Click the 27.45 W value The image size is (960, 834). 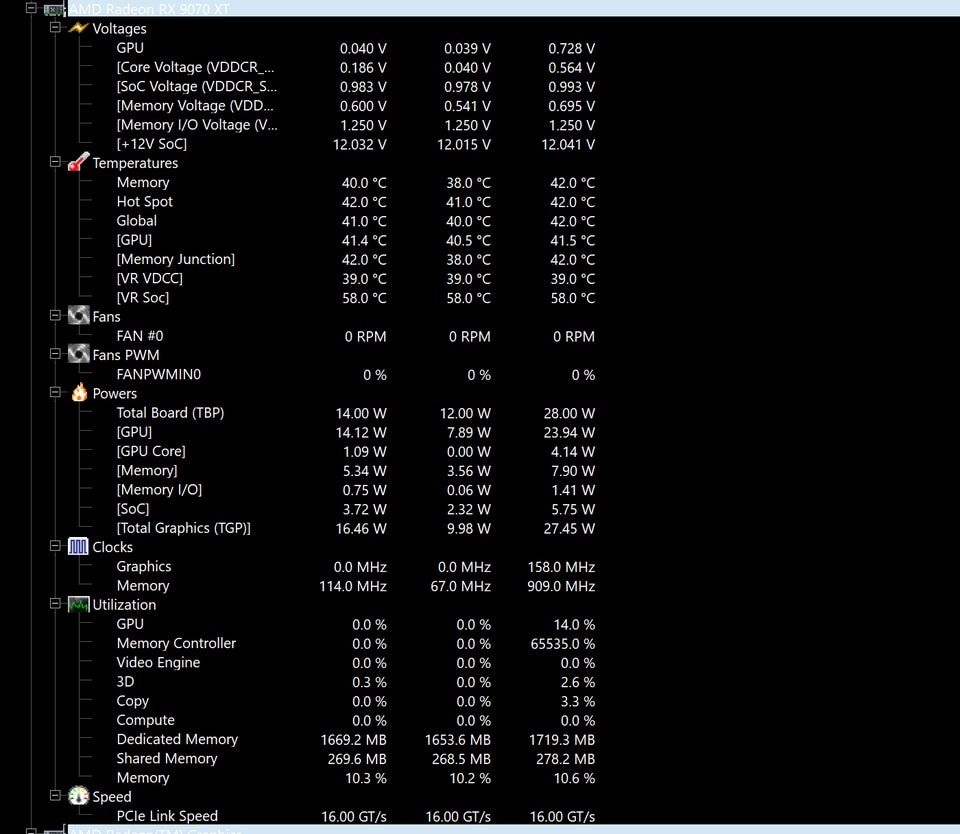pyautogui.click(x=569, y=528)
